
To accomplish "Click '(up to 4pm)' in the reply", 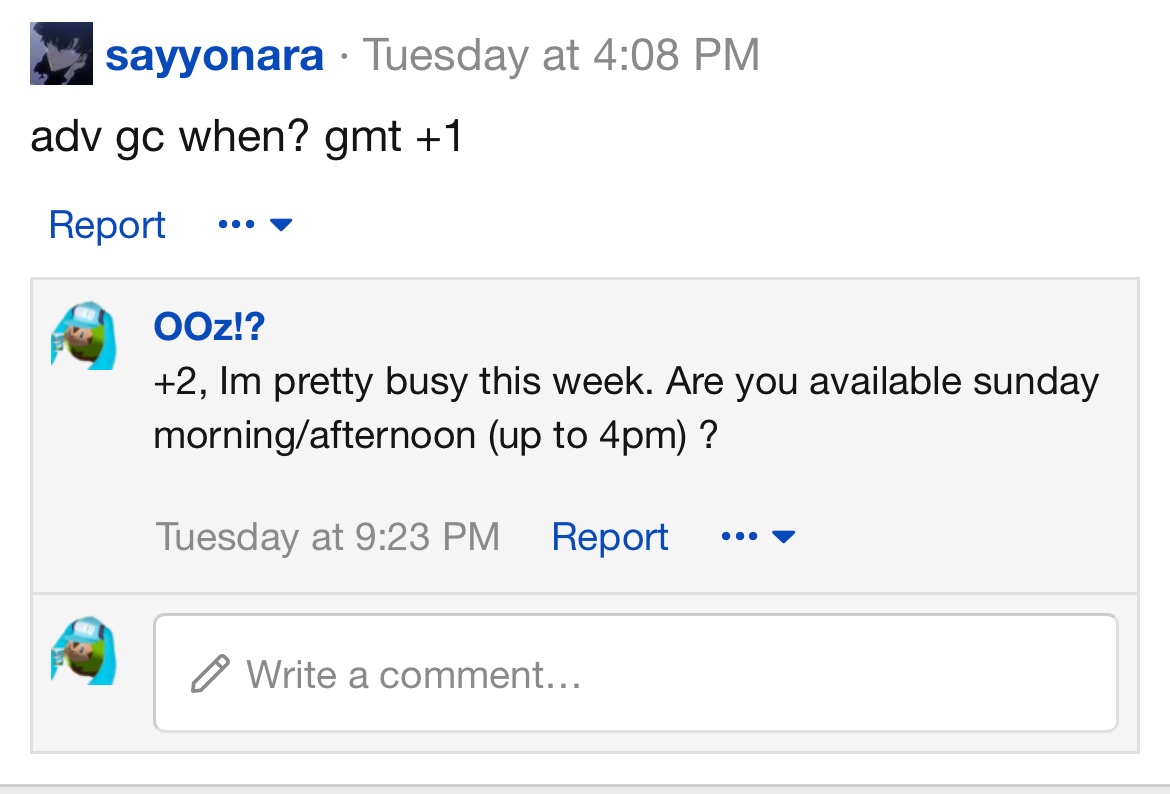I will [587, 435].
